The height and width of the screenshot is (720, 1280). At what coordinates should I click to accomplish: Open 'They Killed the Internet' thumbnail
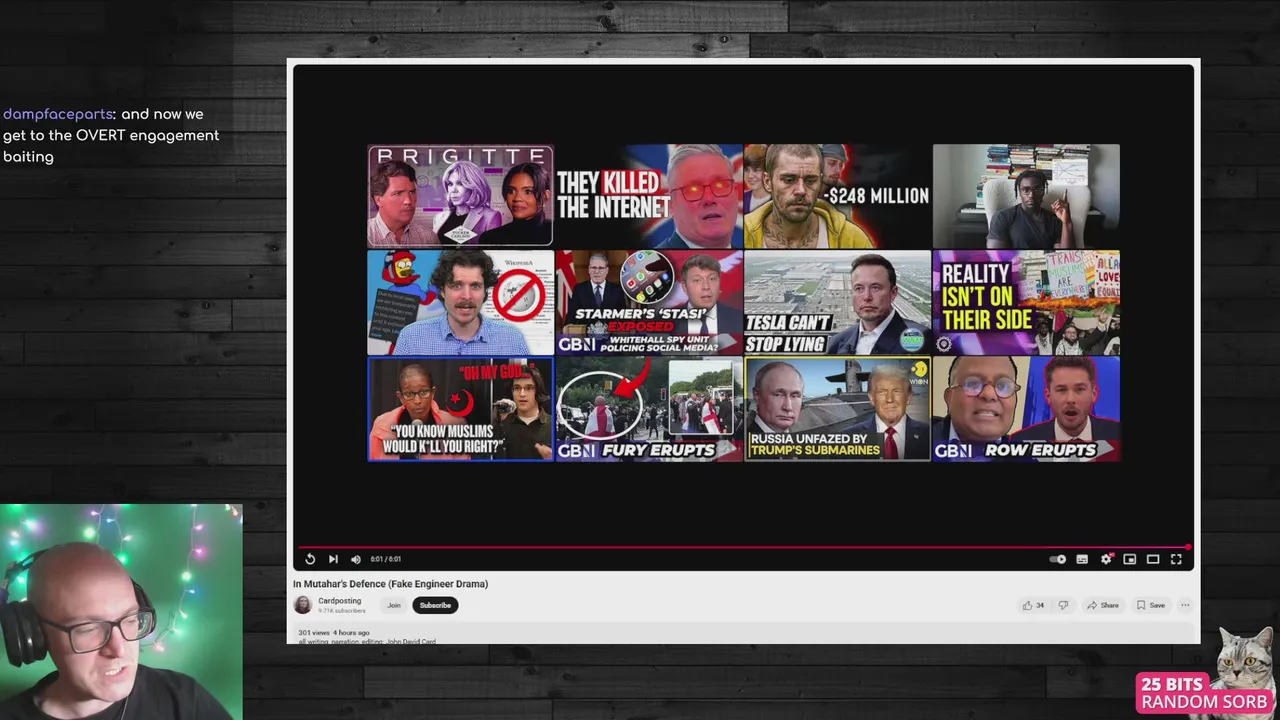[649, 196]
